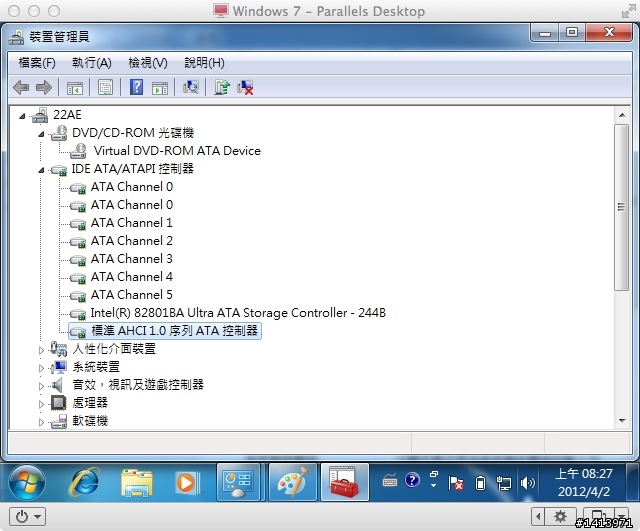The width and height of the screenshot is (640, 531).
Task: Expand 人性化介面裝置 category
Action: point(41,350)
